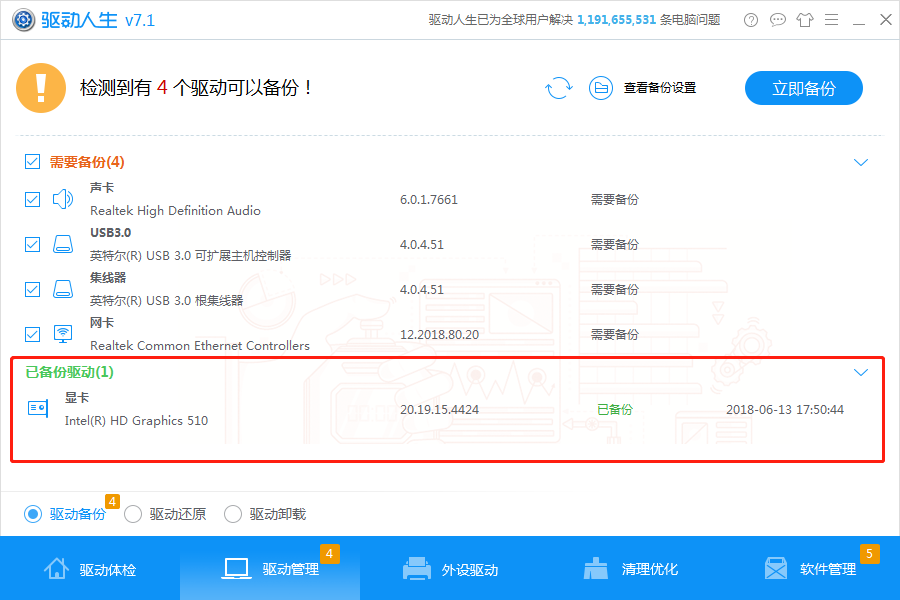900x600 pixels.
Task: Collapse the 已备份驱动 section chevron
Action: pyautogui.click(x=861, y=371)
